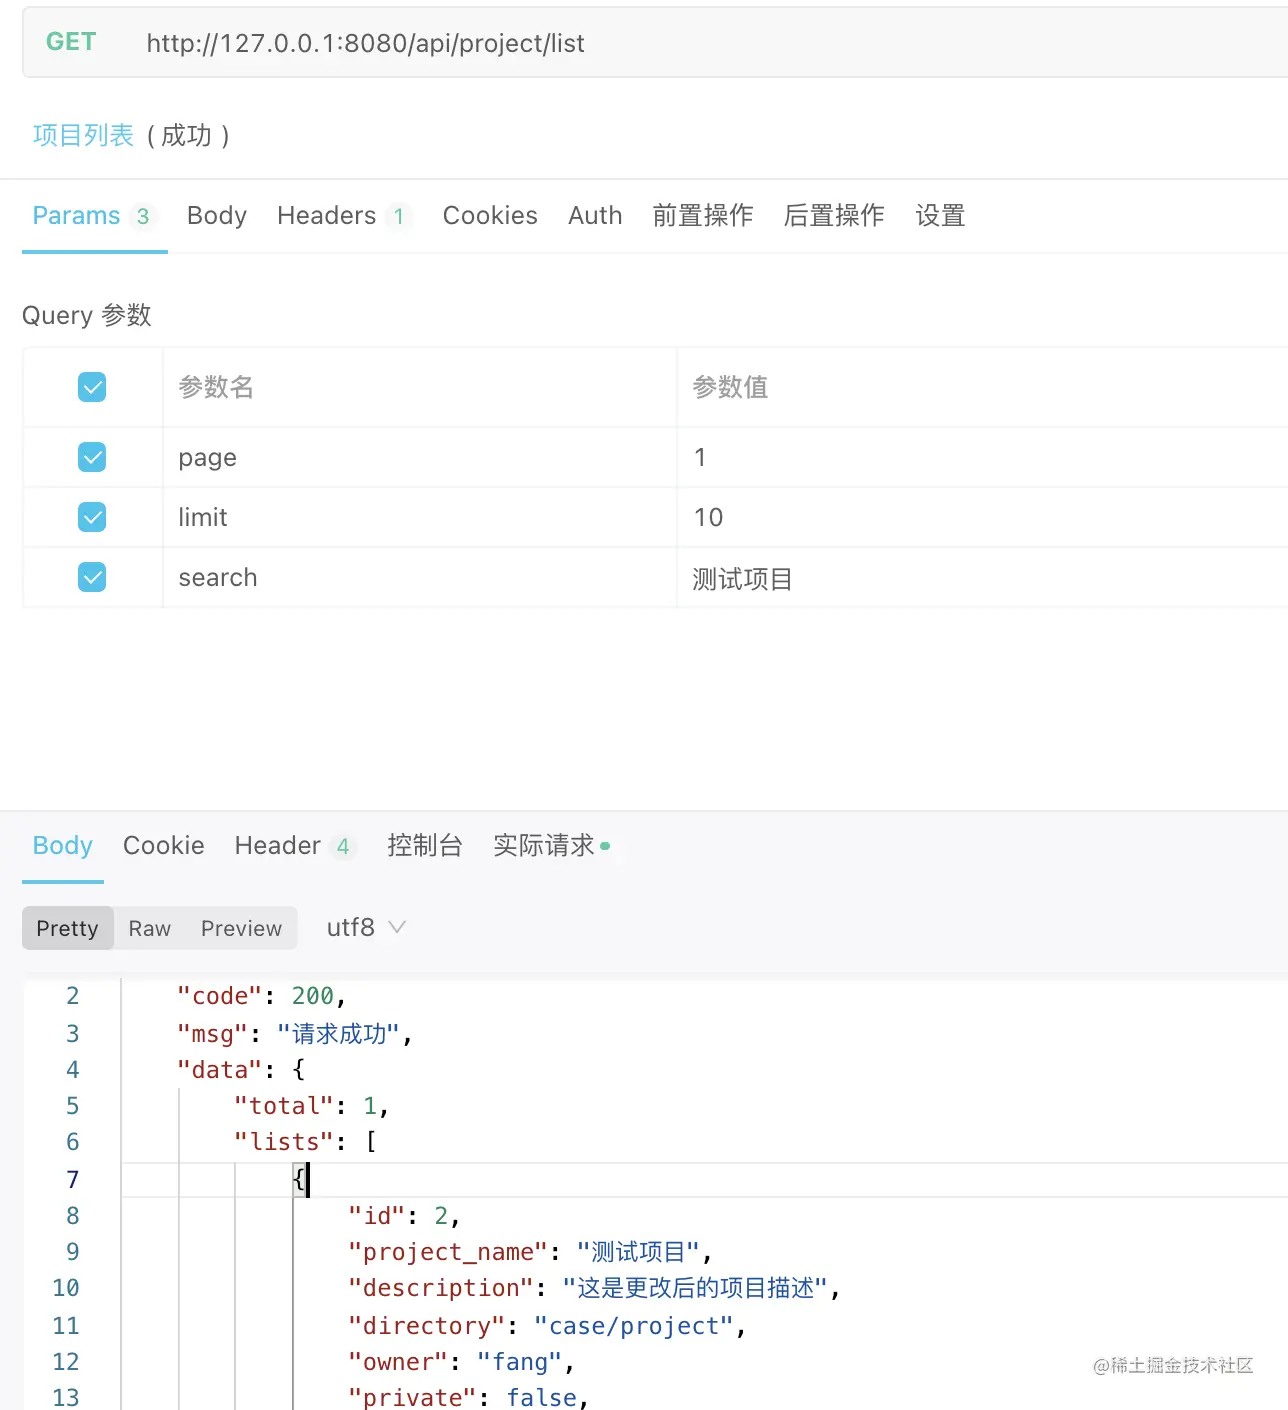The image size is (1288, 1410).
Task: Click the "directory": "case/project" line
Action: tap(547, 1325)
